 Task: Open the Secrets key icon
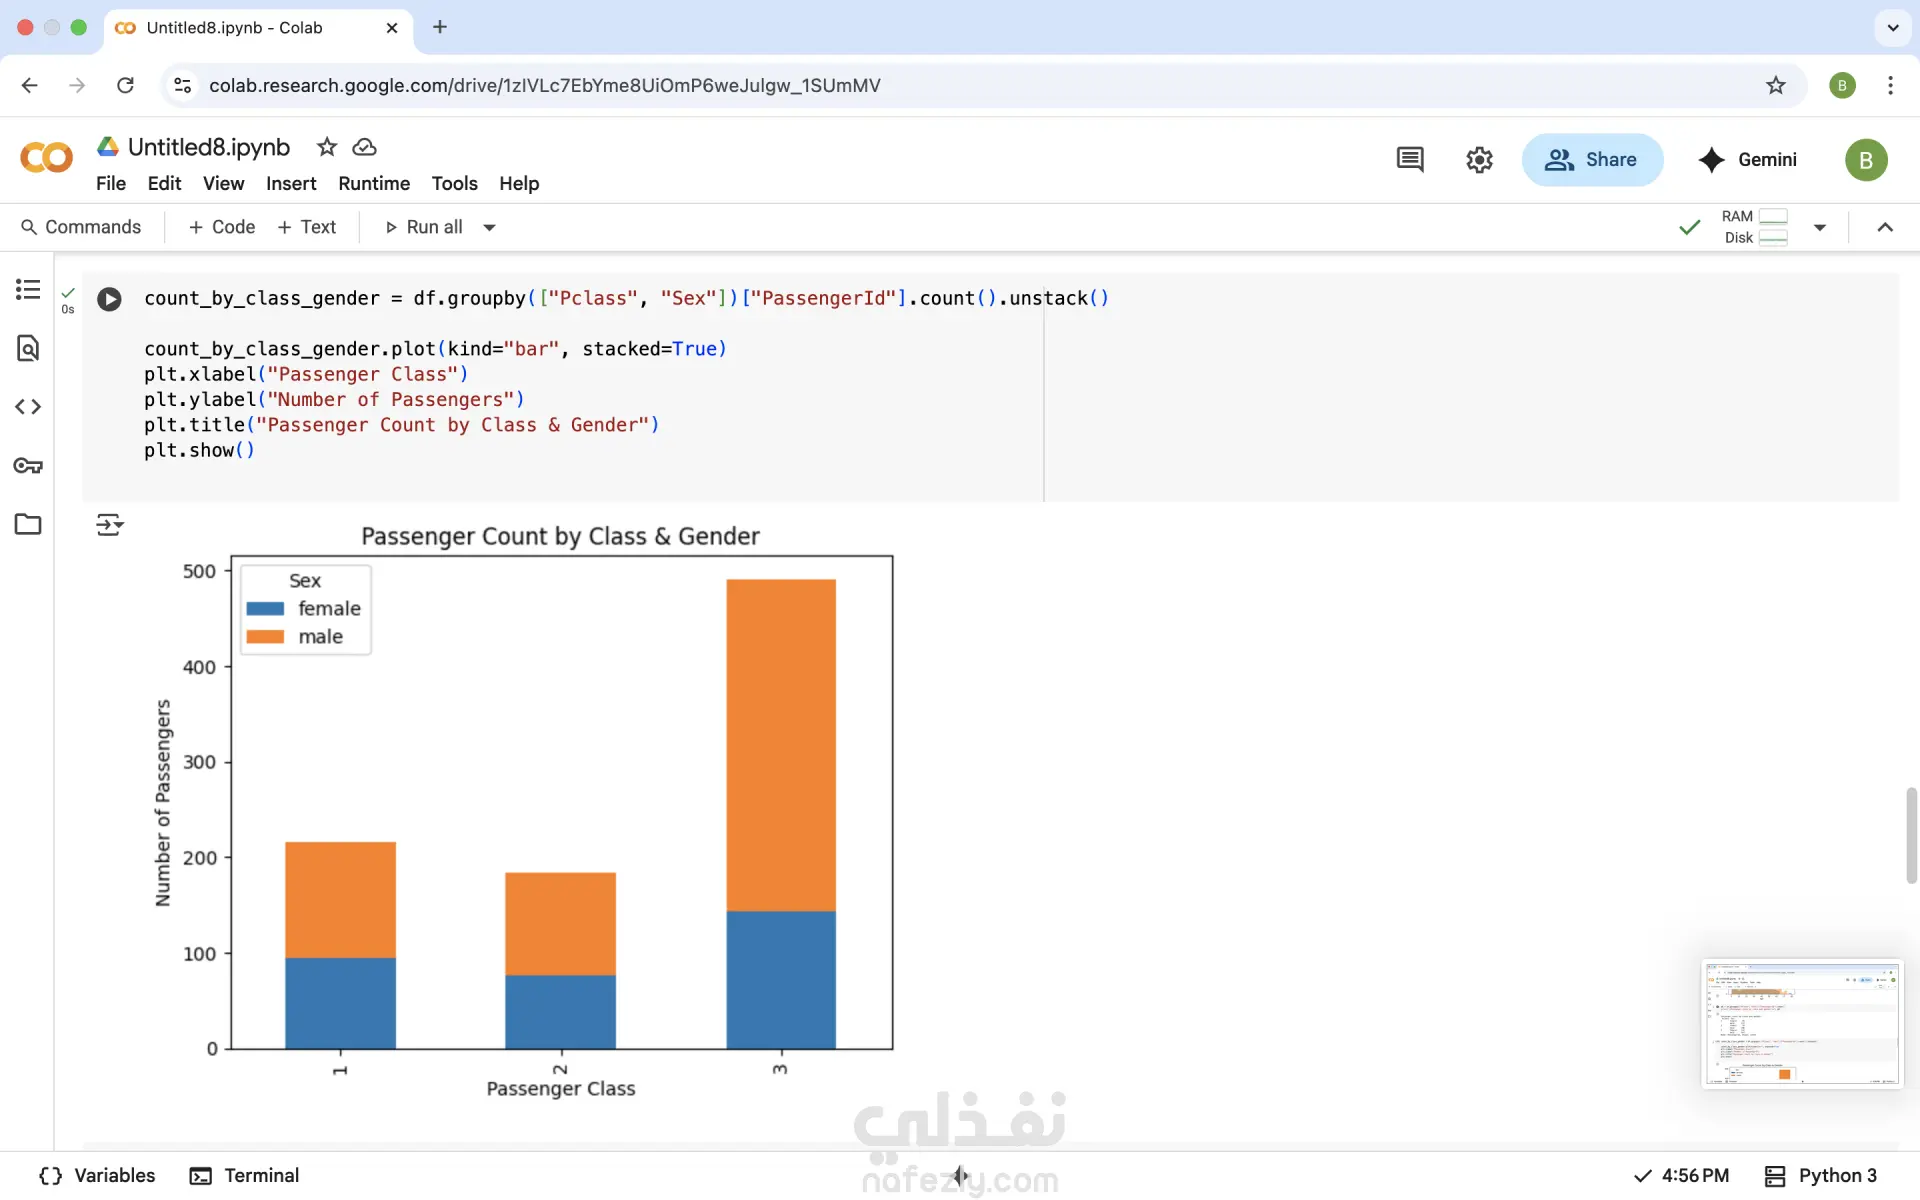(x=28, y=466)
